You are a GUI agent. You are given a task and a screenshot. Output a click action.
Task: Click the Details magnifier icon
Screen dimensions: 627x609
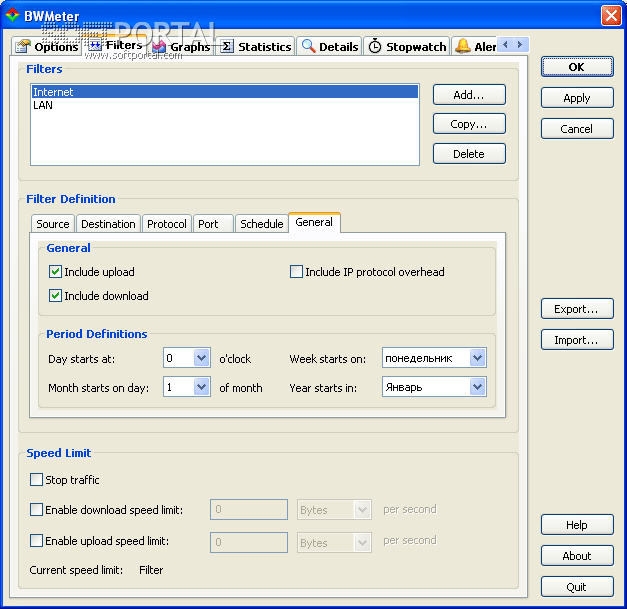point(308,46)
